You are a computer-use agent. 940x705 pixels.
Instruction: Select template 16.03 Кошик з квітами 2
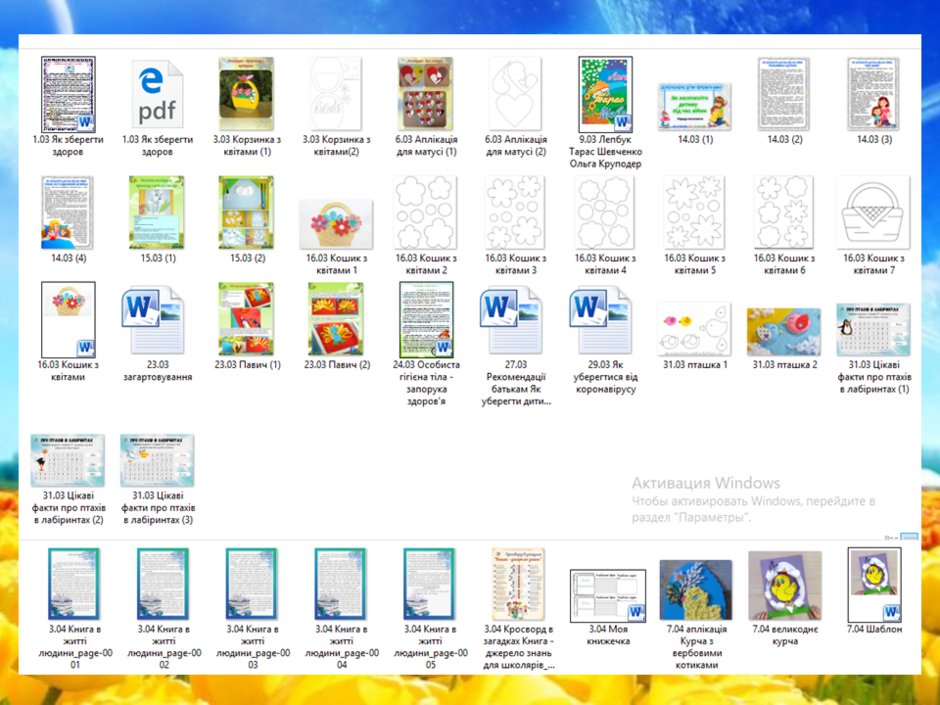coord(426,212)
